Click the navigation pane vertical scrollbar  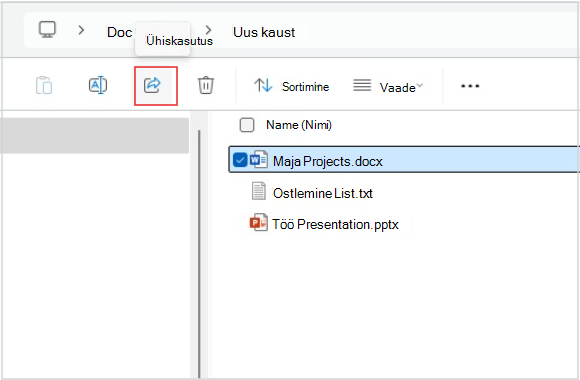(199, 253)
